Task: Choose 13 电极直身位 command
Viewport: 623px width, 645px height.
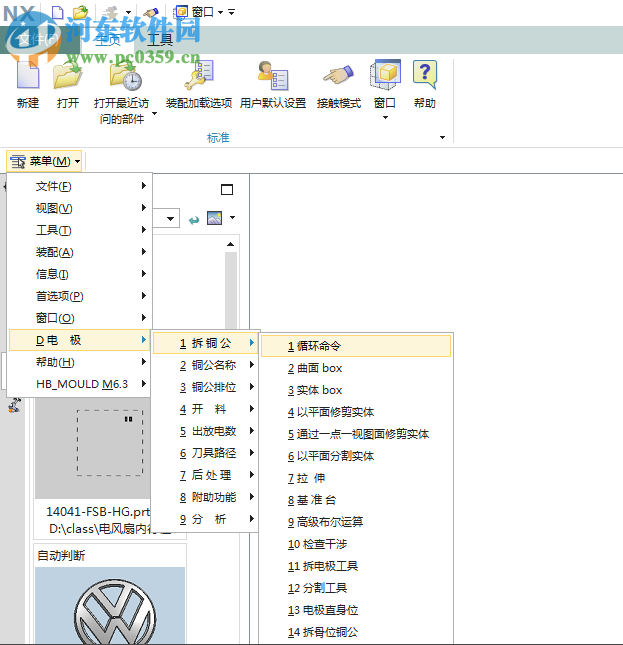Action: 356,610
